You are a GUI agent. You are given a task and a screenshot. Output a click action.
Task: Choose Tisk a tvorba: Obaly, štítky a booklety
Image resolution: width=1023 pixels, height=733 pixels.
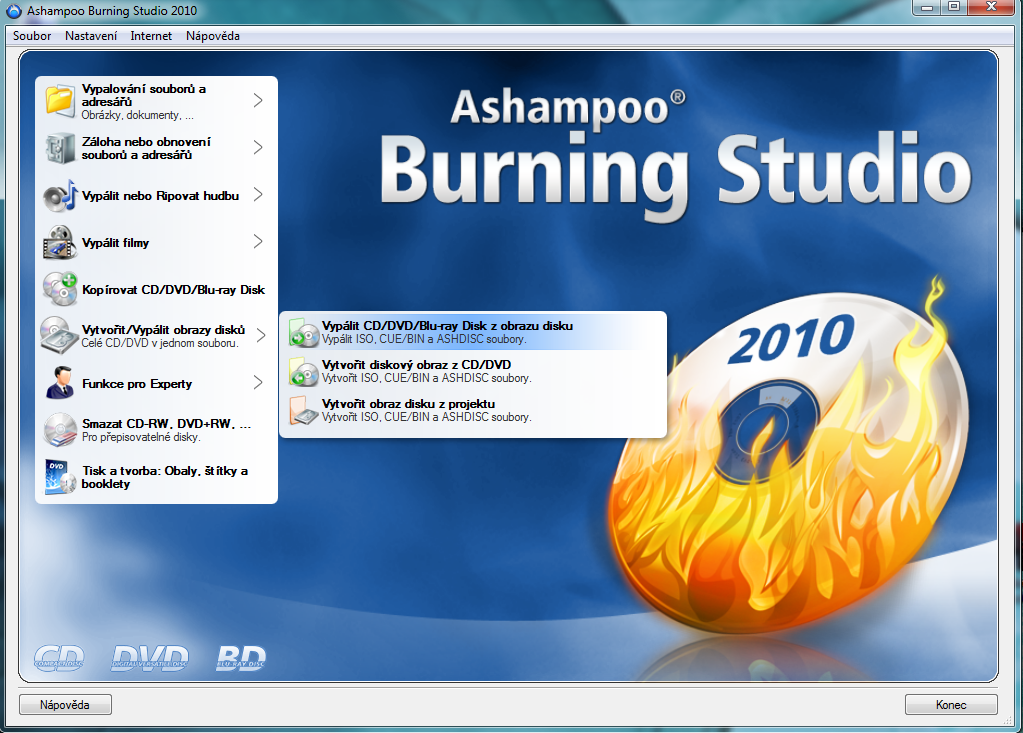[x=156, y=477]
